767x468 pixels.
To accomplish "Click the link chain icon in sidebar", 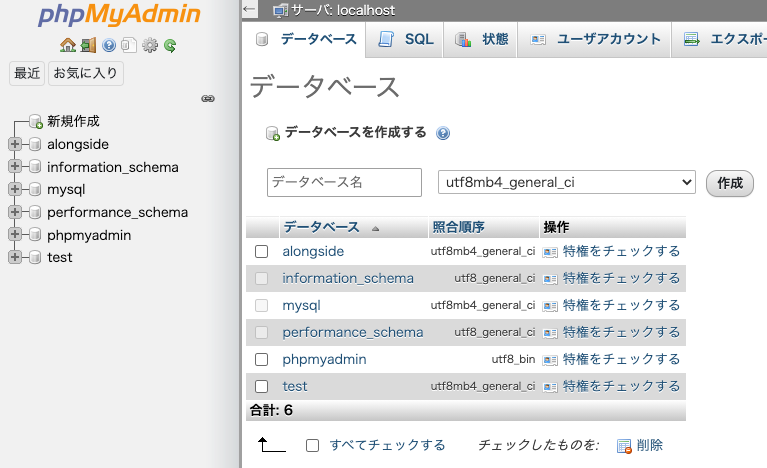I will [208, 99].
